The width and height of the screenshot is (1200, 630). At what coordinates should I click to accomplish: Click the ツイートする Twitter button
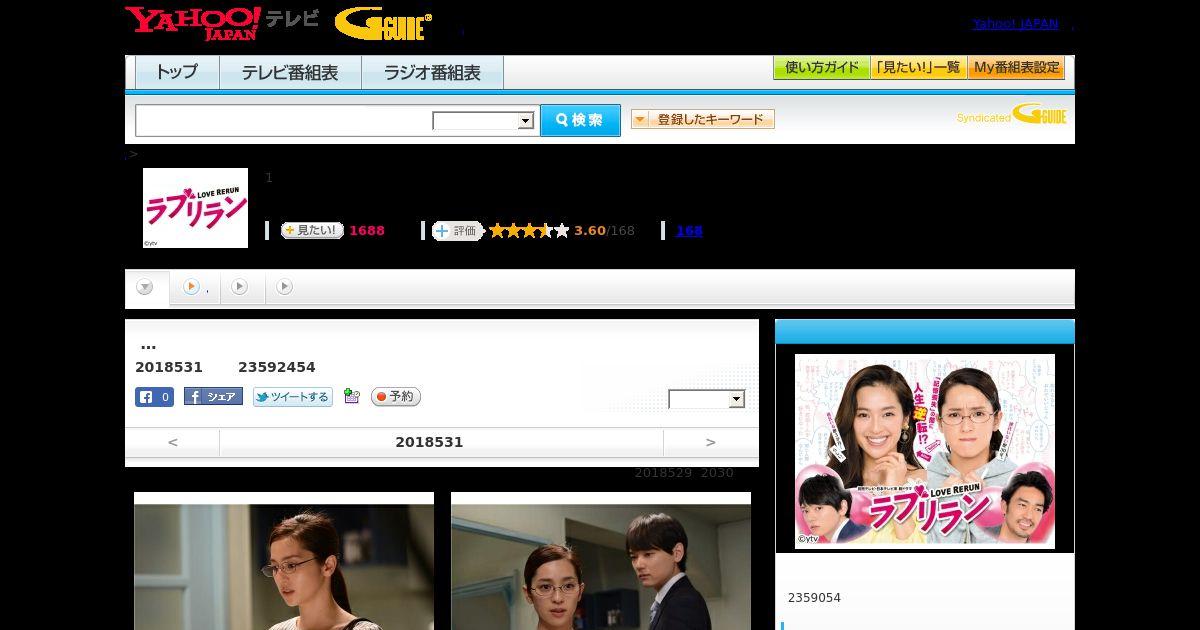292,397
